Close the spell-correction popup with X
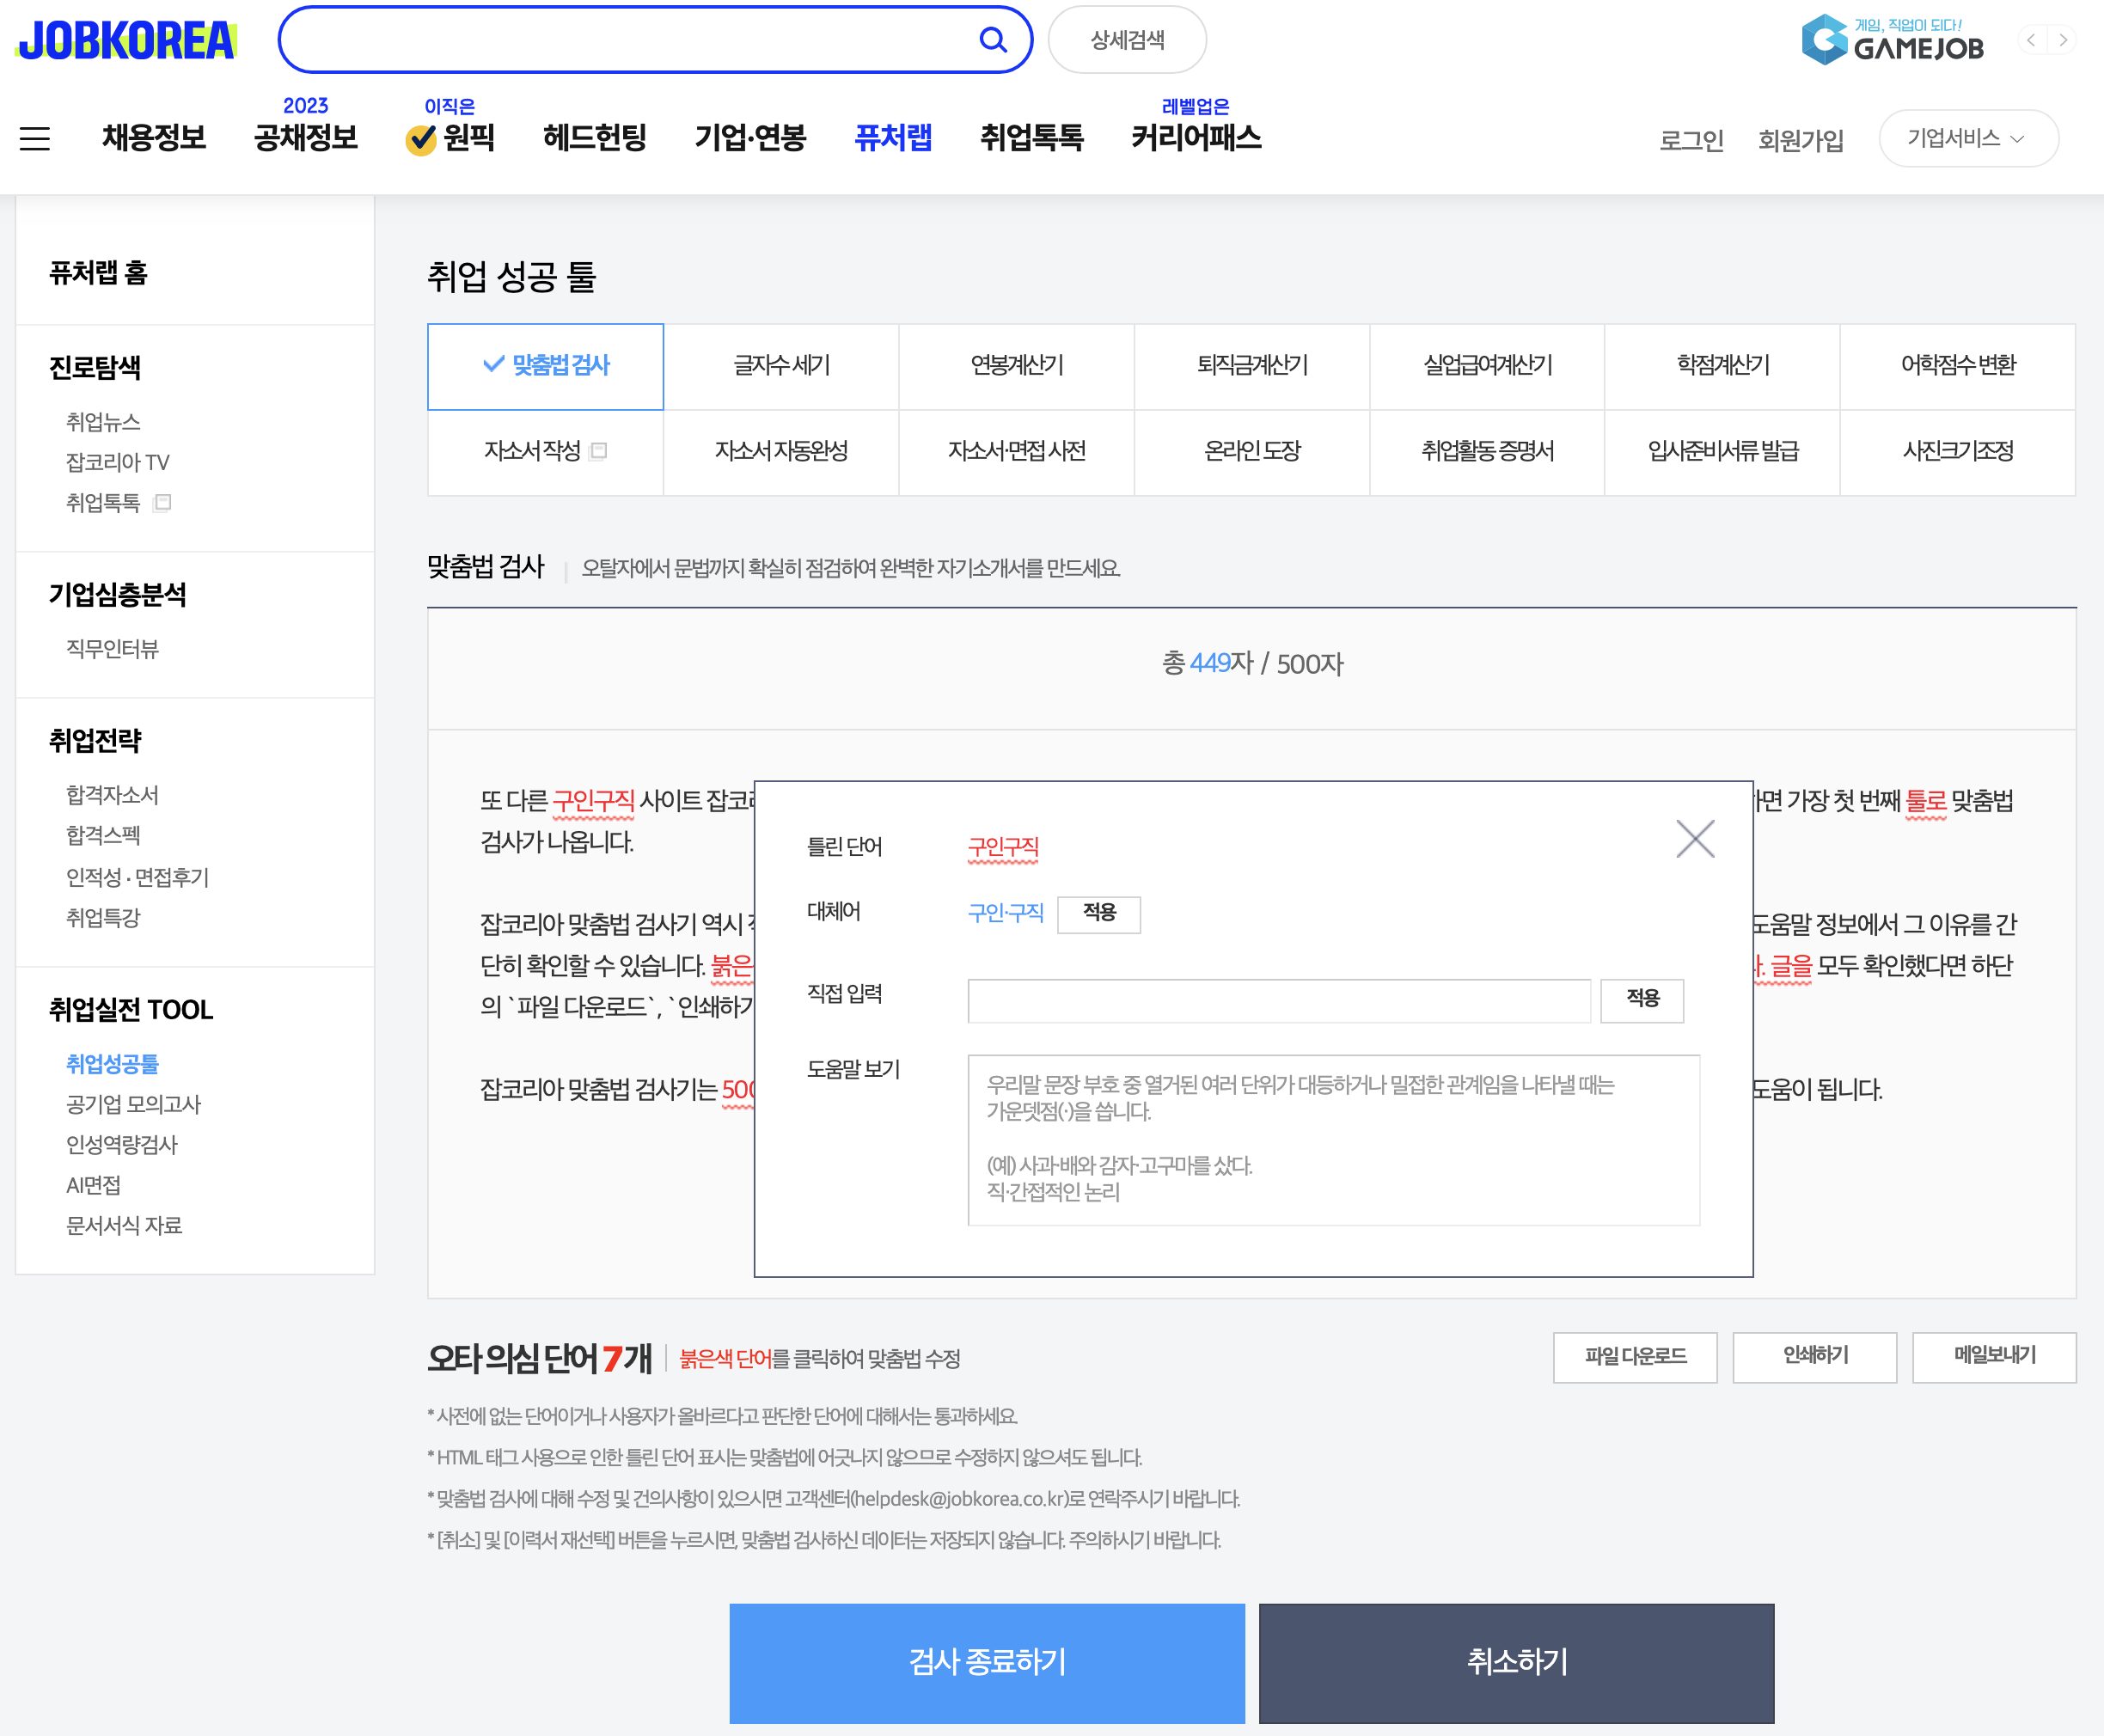Screen dimensions: 2104x1736 click(1695, 839)
